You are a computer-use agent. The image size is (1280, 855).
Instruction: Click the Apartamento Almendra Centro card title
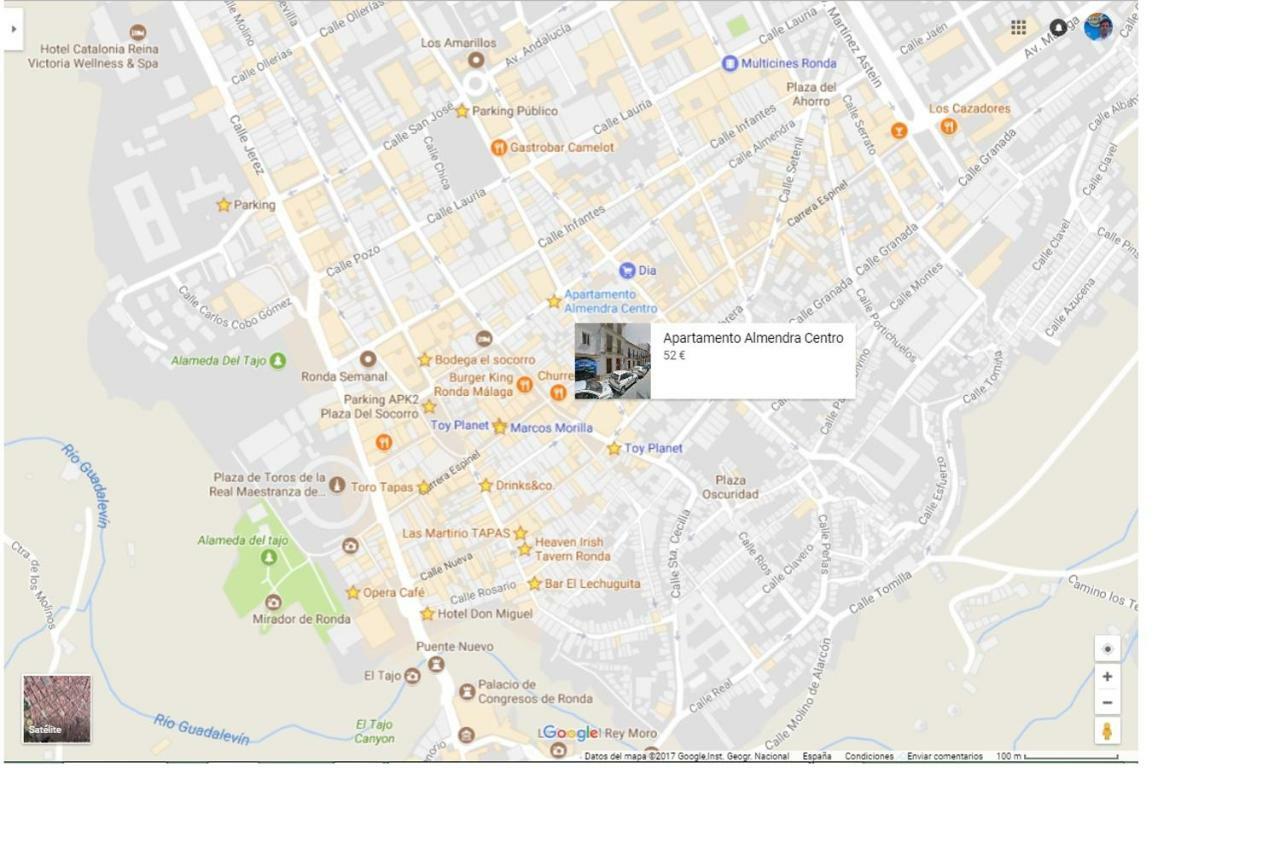pyautogui.click(x=753, y=338)
